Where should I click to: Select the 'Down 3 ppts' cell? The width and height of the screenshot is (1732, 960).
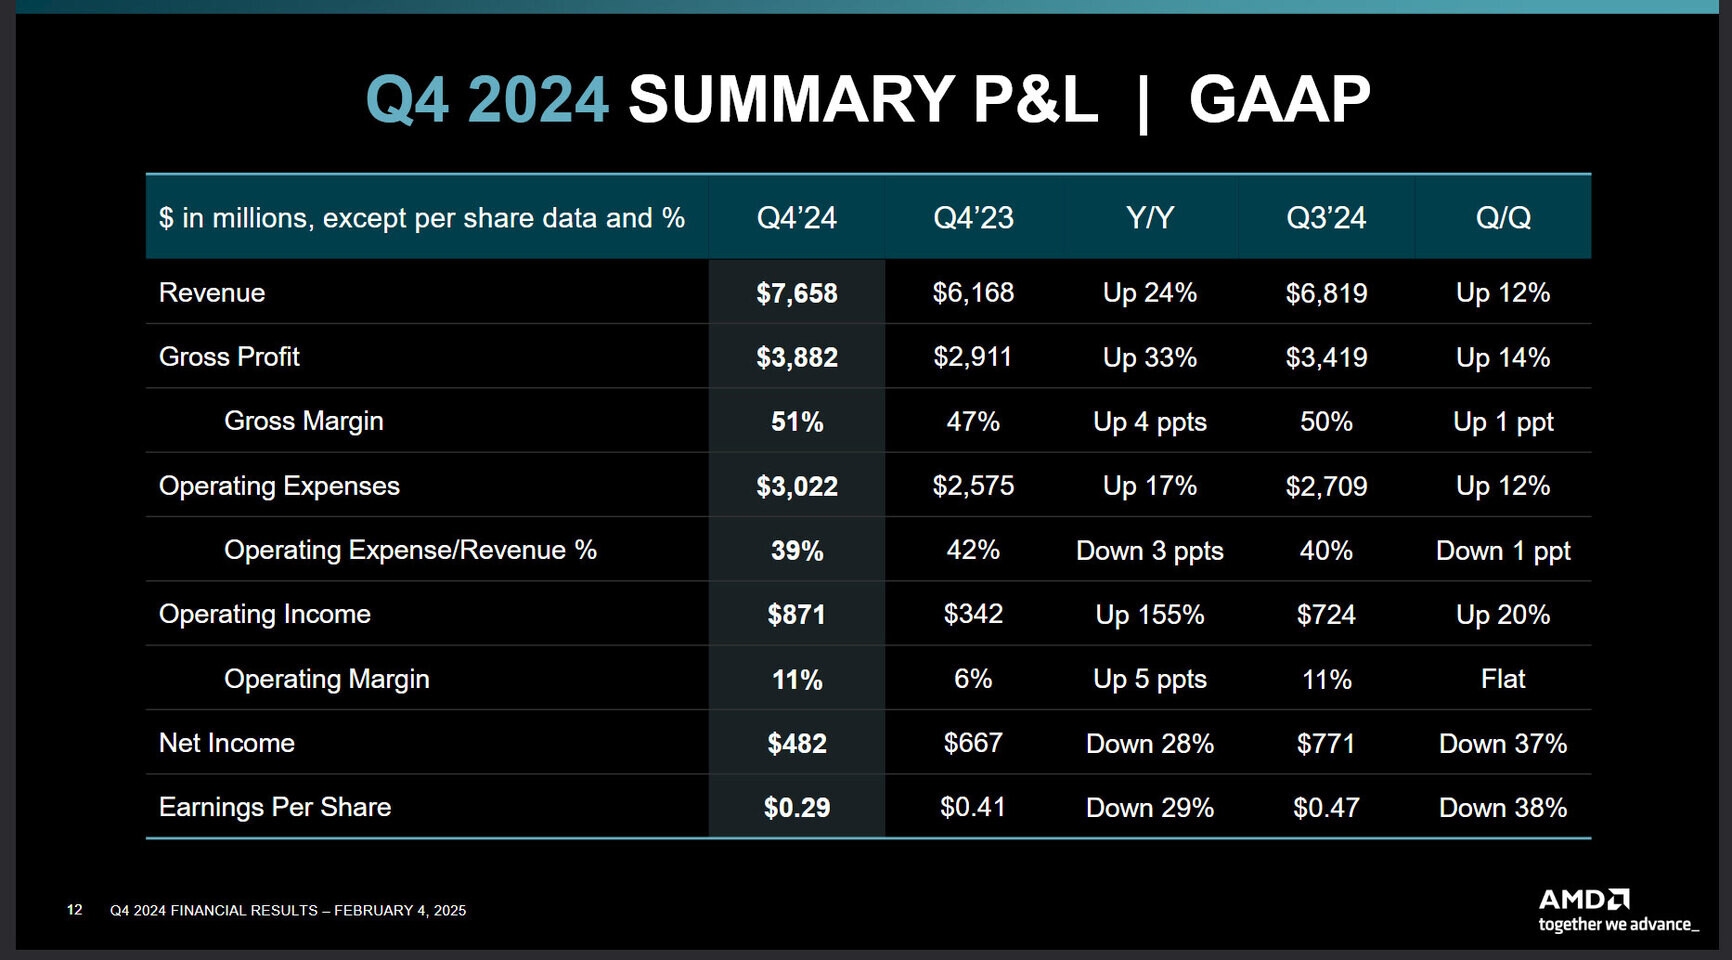(1150, 551)
